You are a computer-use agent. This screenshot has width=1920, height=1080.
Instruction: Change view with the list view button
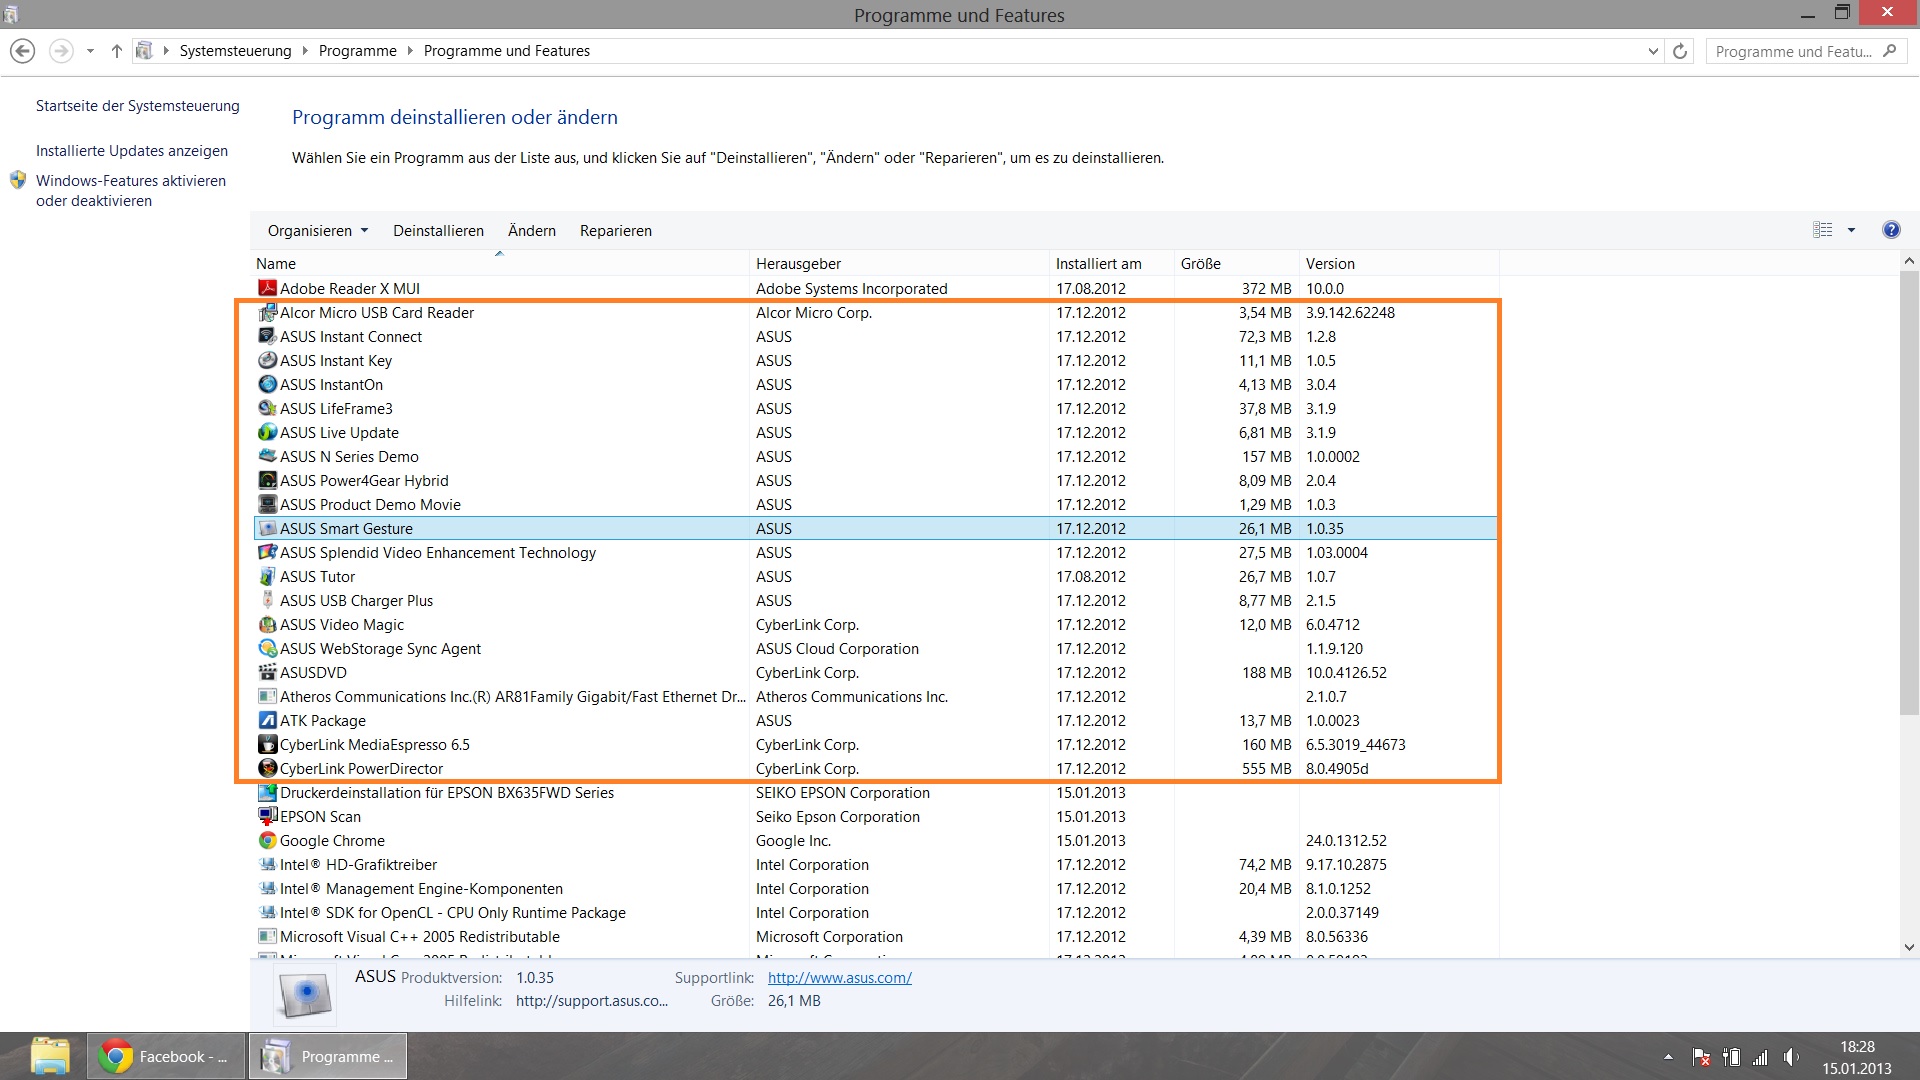1823,230
